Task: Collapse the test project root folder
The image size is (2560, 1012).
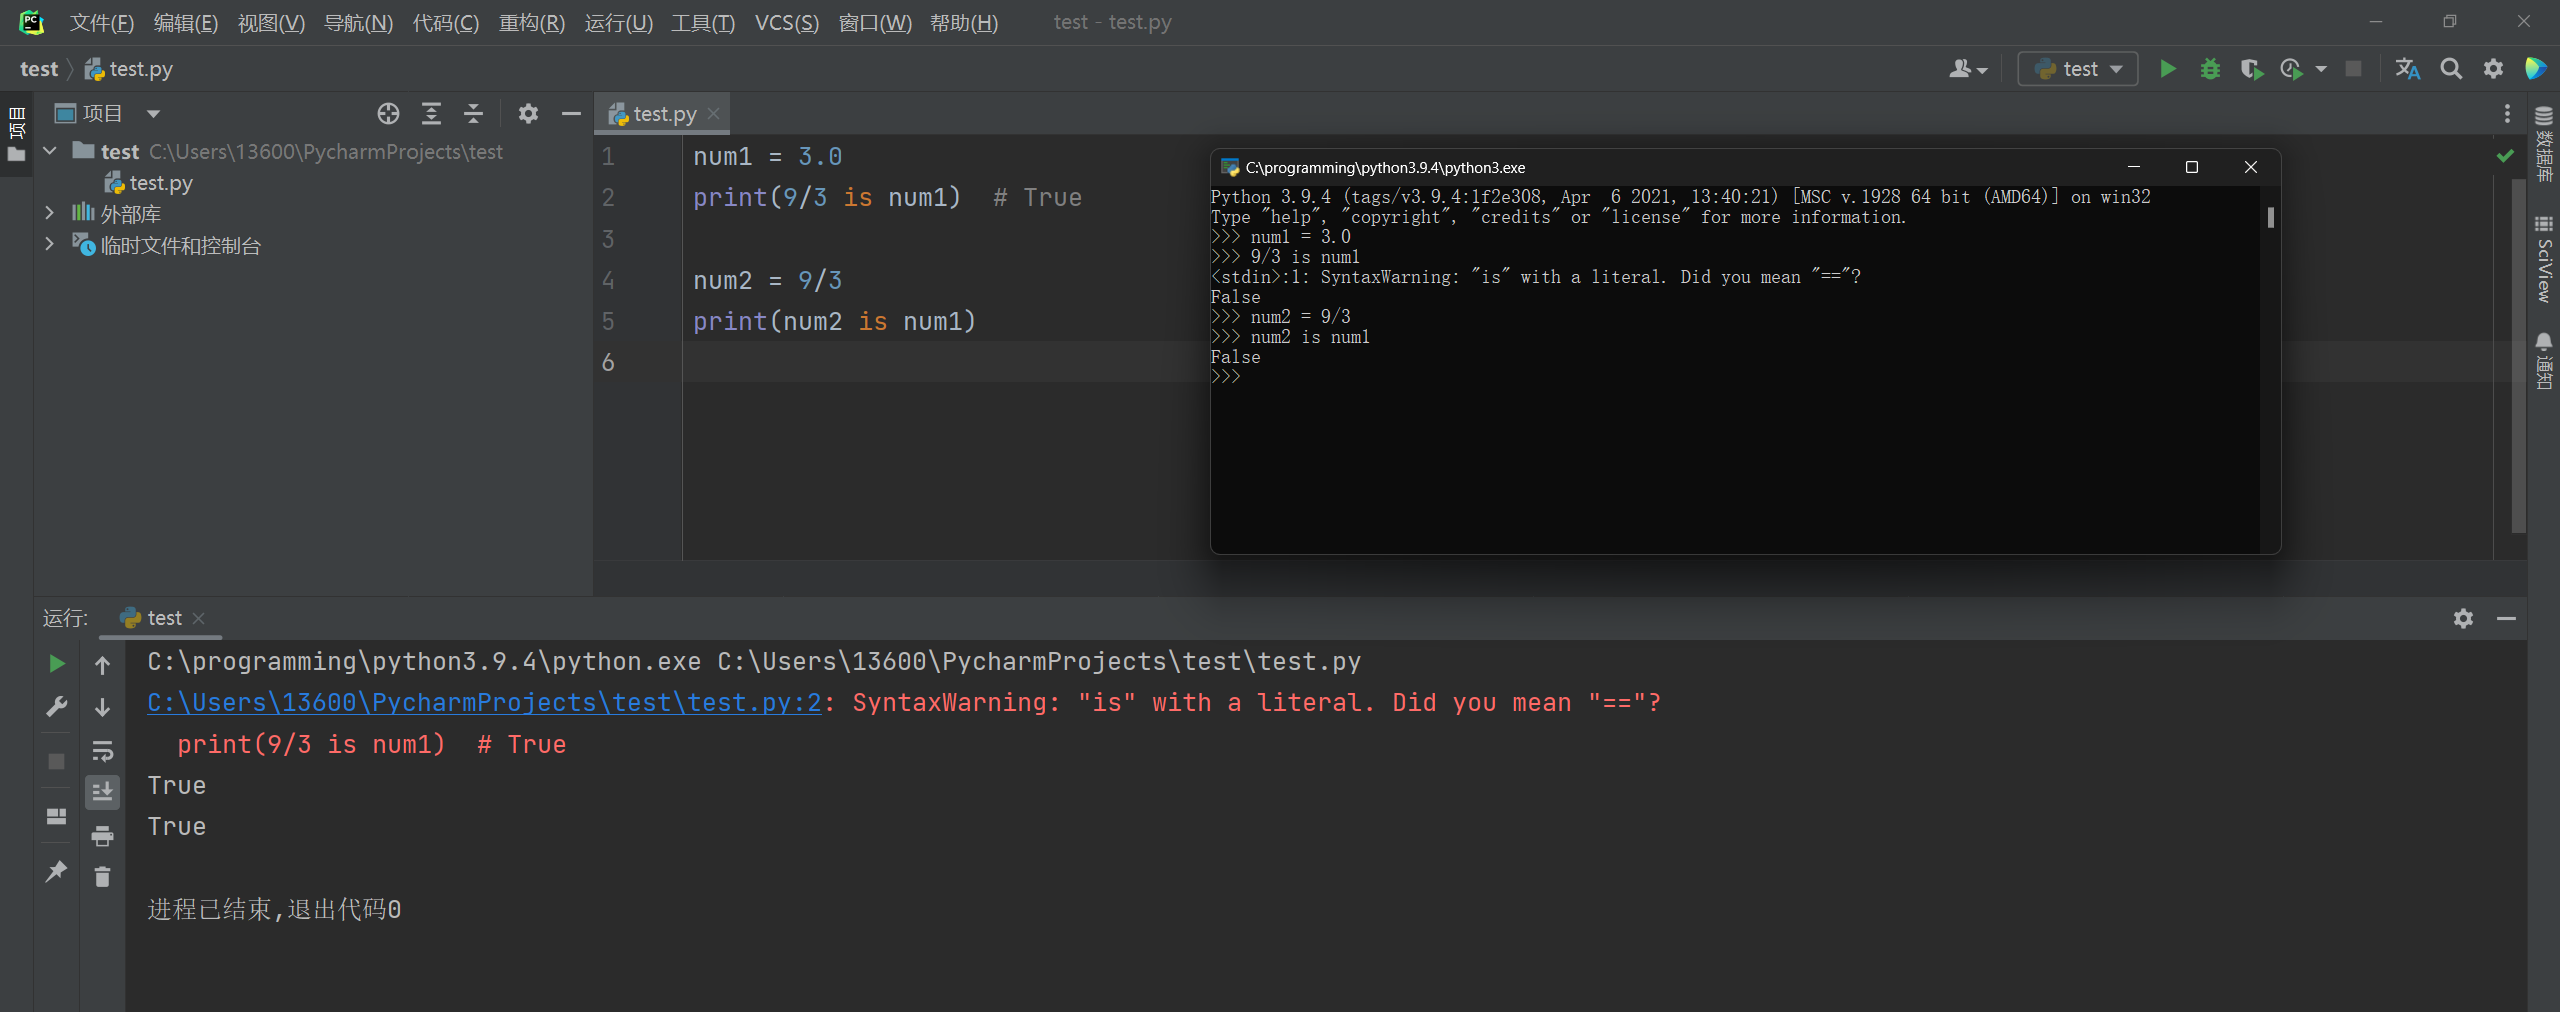Action: pos(50,151)
